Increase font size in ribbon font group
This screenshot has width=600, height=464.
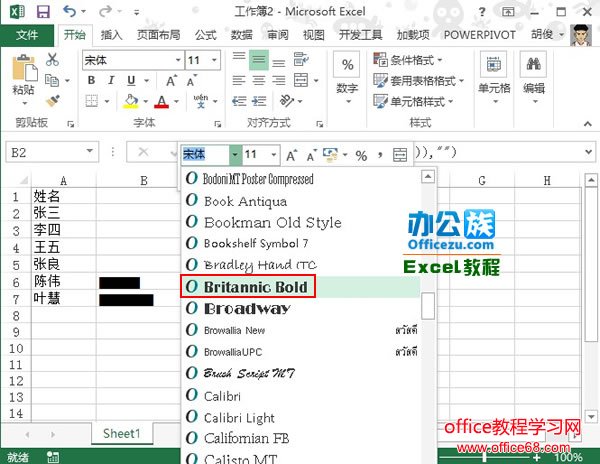point(171,81)
